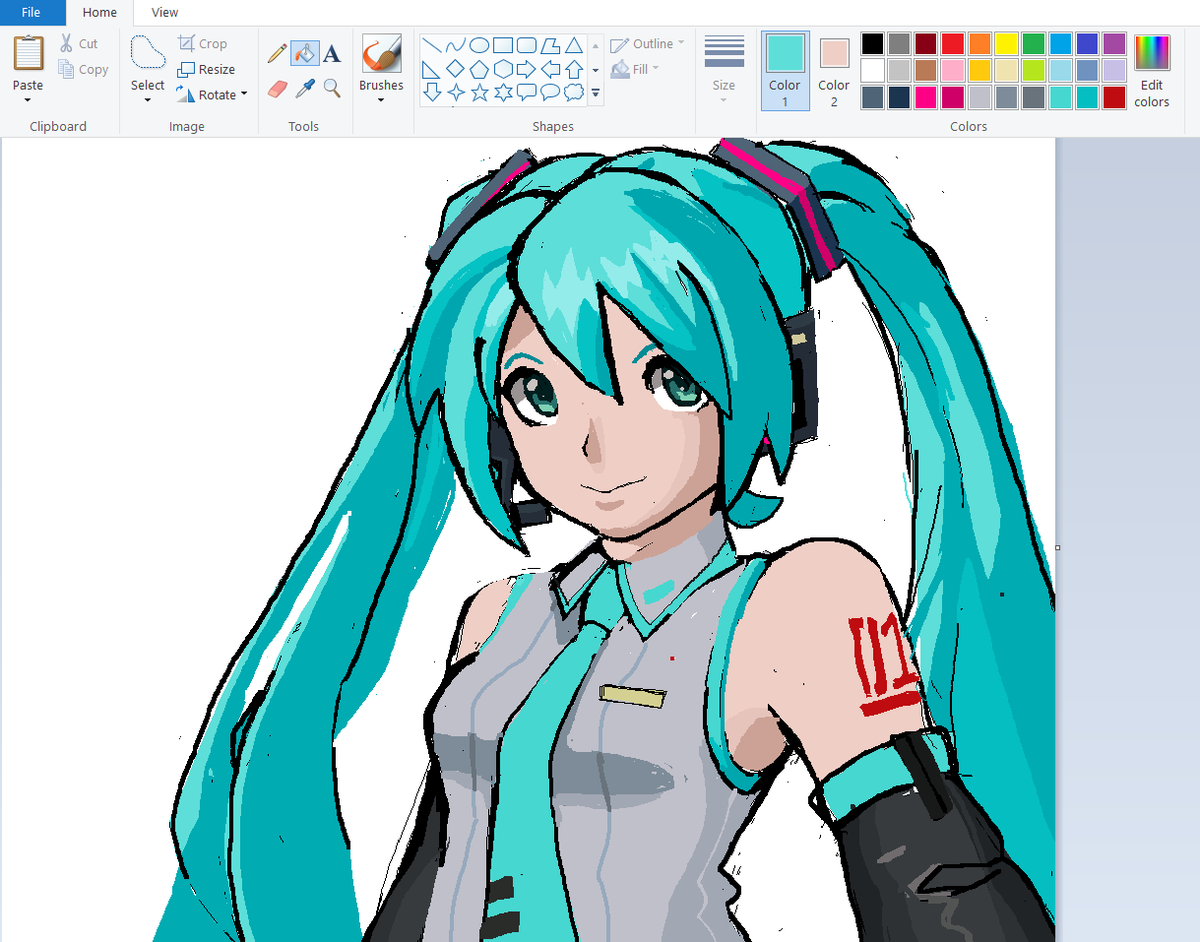
Task: Choose the Up arrow shape
Action: [574, 69]
